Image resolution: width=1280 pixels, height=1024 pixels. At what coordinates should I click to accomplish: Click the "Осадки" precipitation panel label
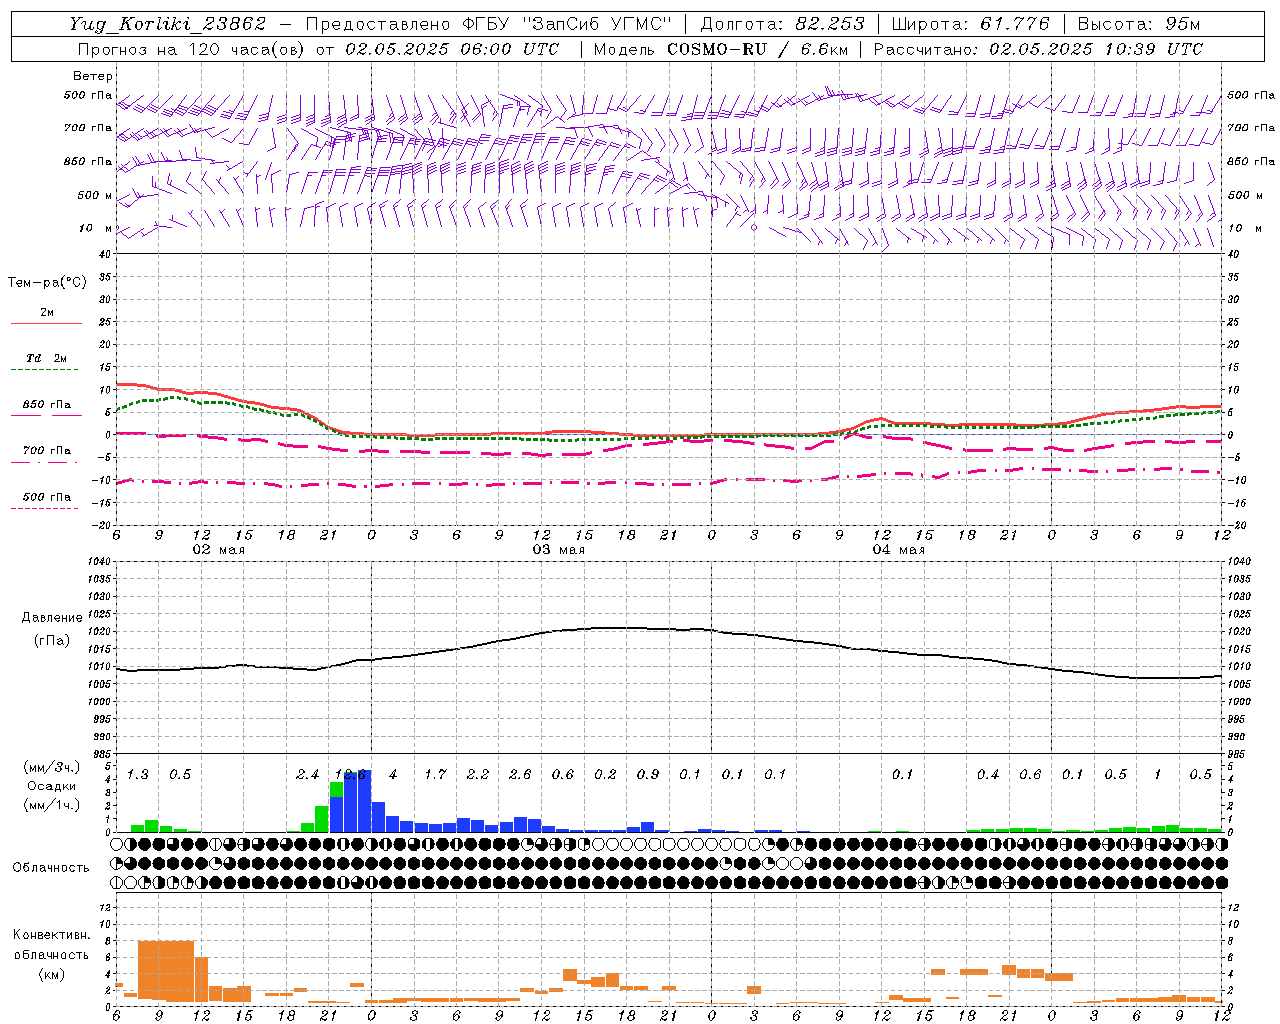[51, 786]
